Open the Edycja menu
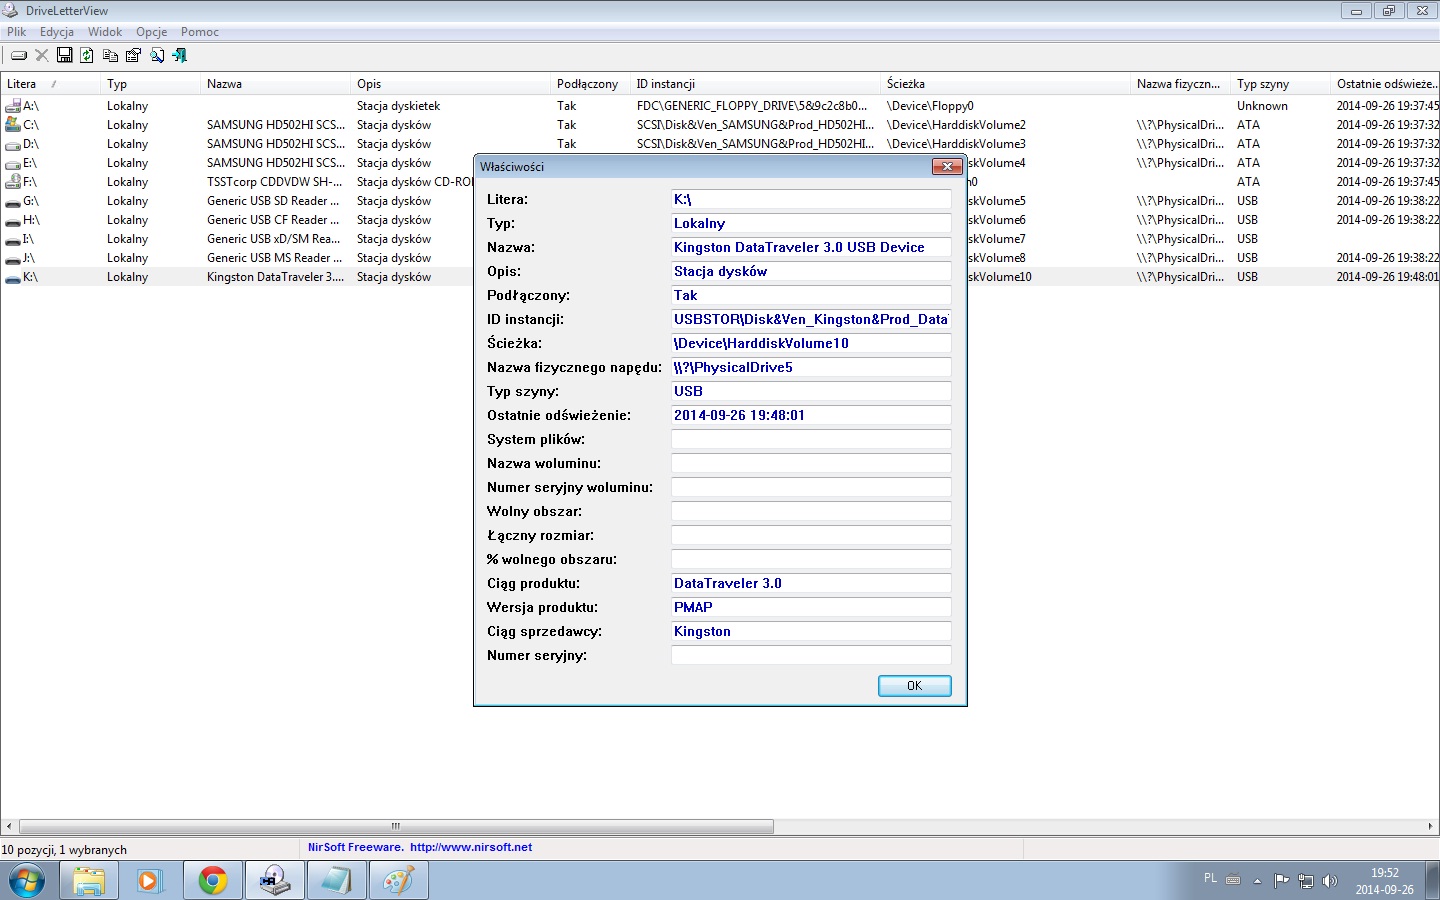 pyautogui.click(x=57, y=32)
